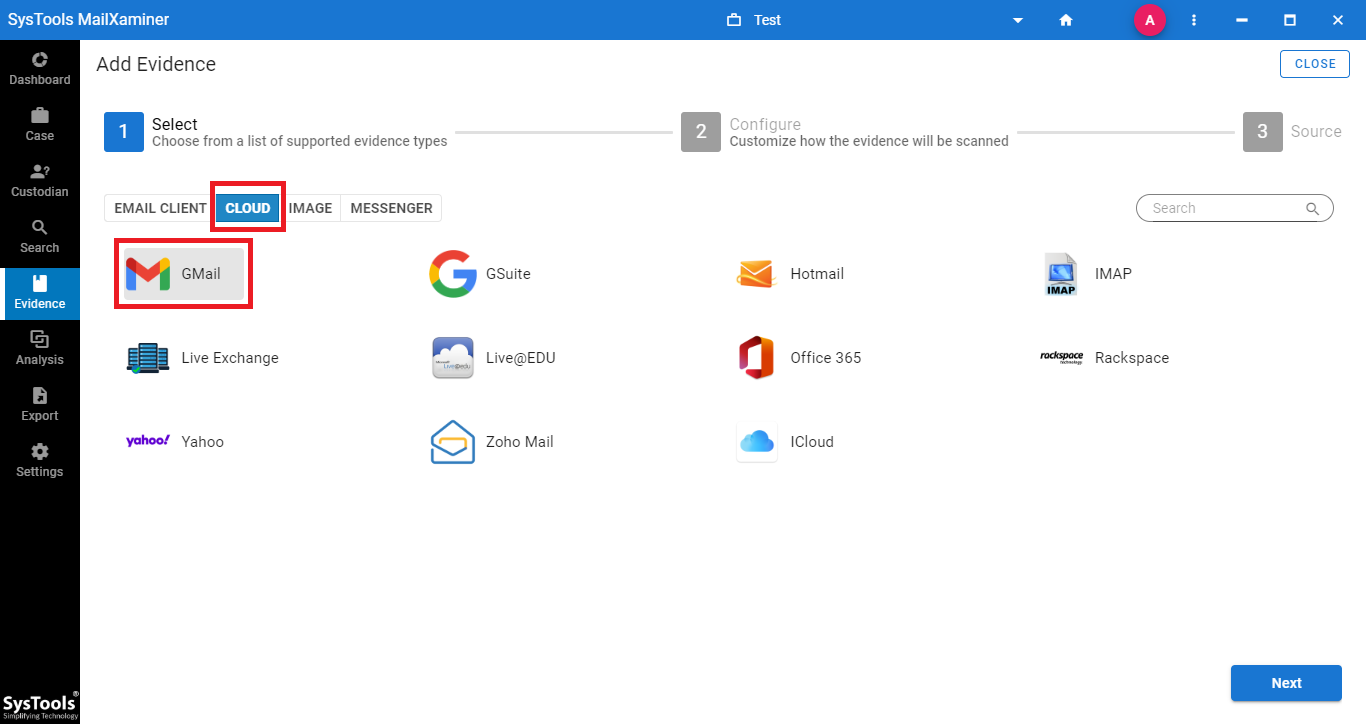Open the Search section in sidebar

pos(40,237)
